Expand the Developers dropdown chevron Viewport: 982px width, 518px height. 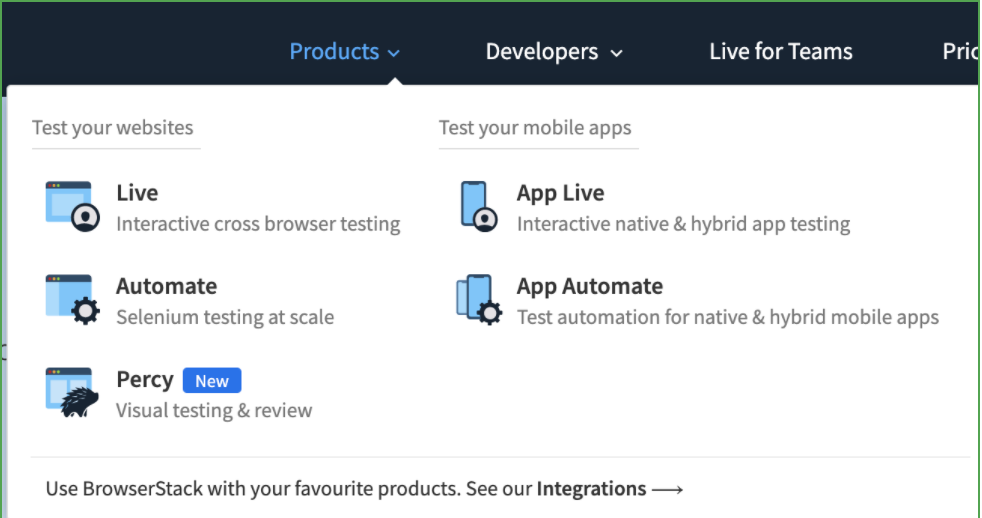coord(616,53)
